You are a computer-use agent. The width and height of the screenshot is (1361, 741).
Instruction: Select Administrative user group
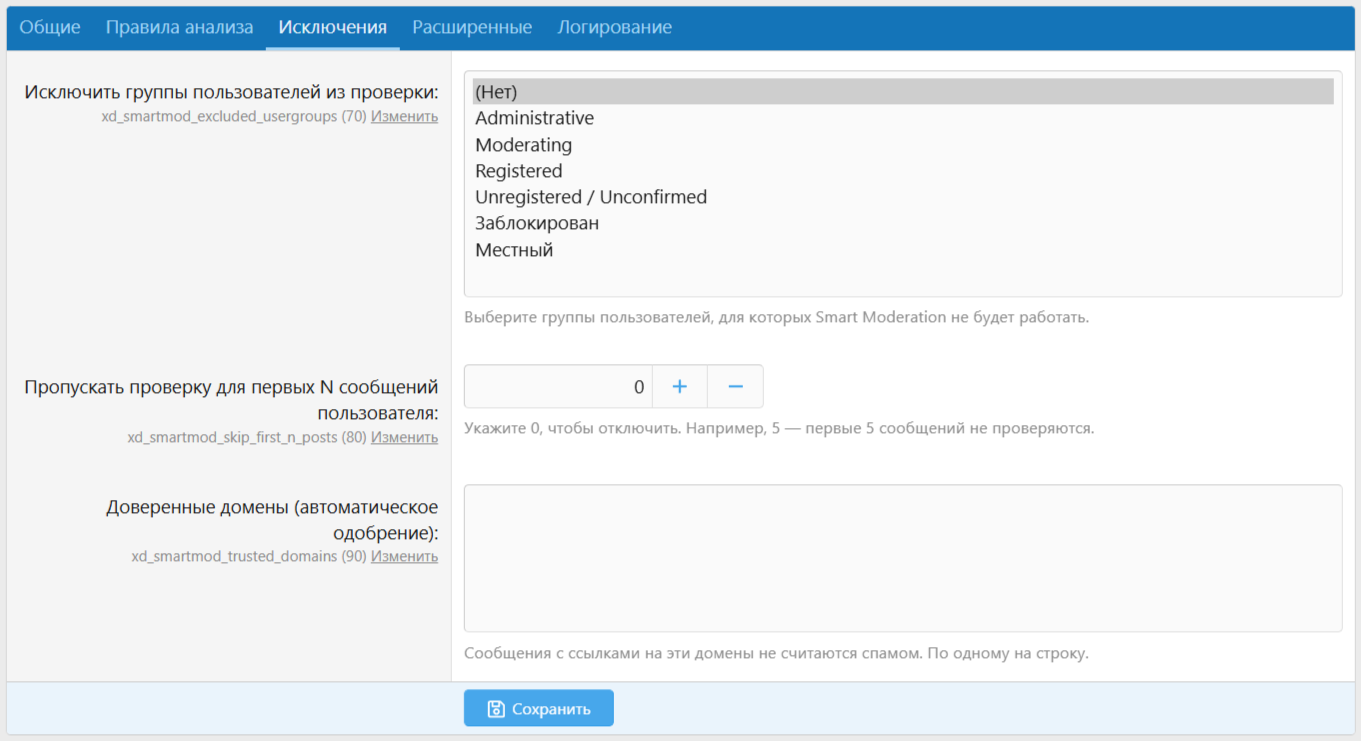[x=534, y=118]
